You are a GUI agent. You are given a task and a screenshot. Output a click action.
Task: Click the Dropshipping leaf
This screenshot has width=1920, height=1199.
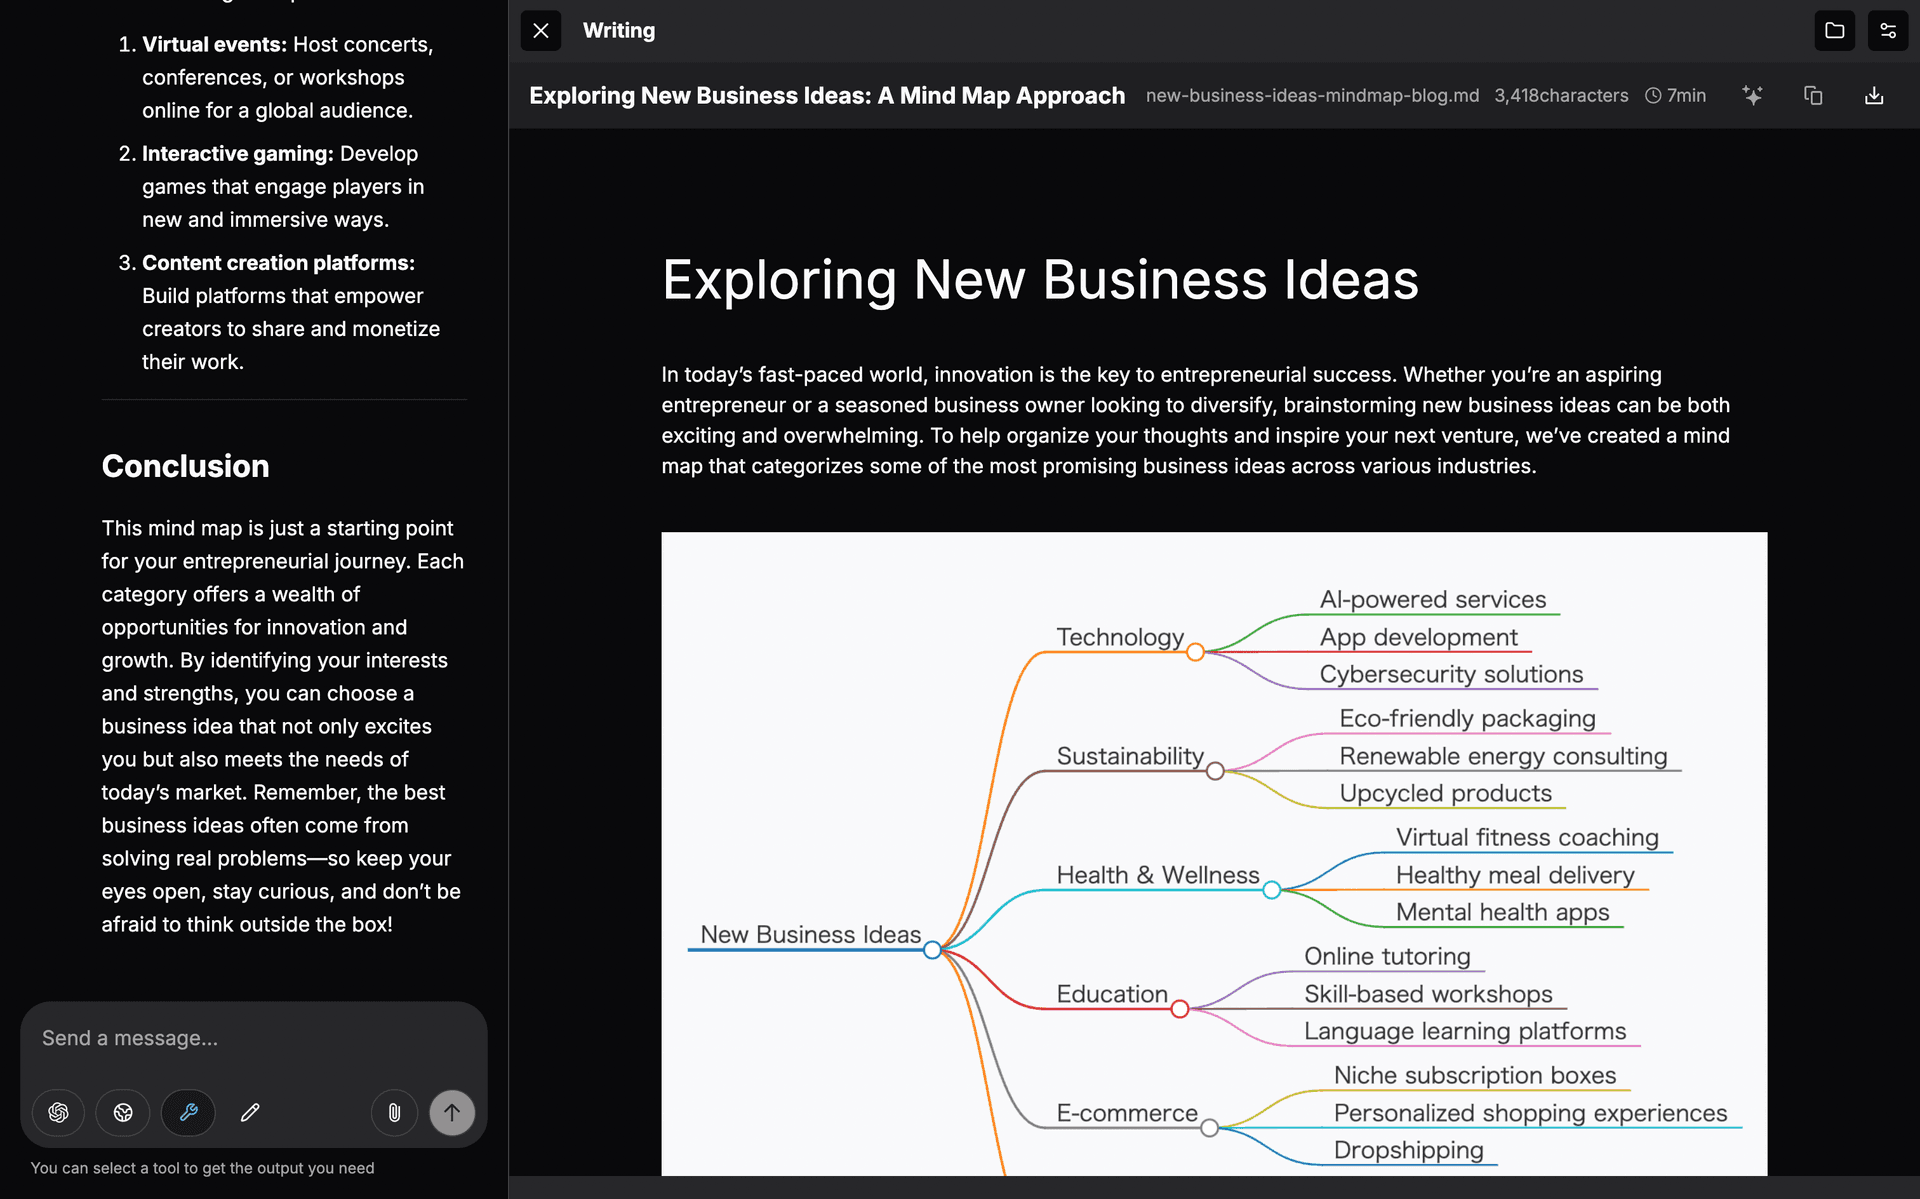1408,1150
